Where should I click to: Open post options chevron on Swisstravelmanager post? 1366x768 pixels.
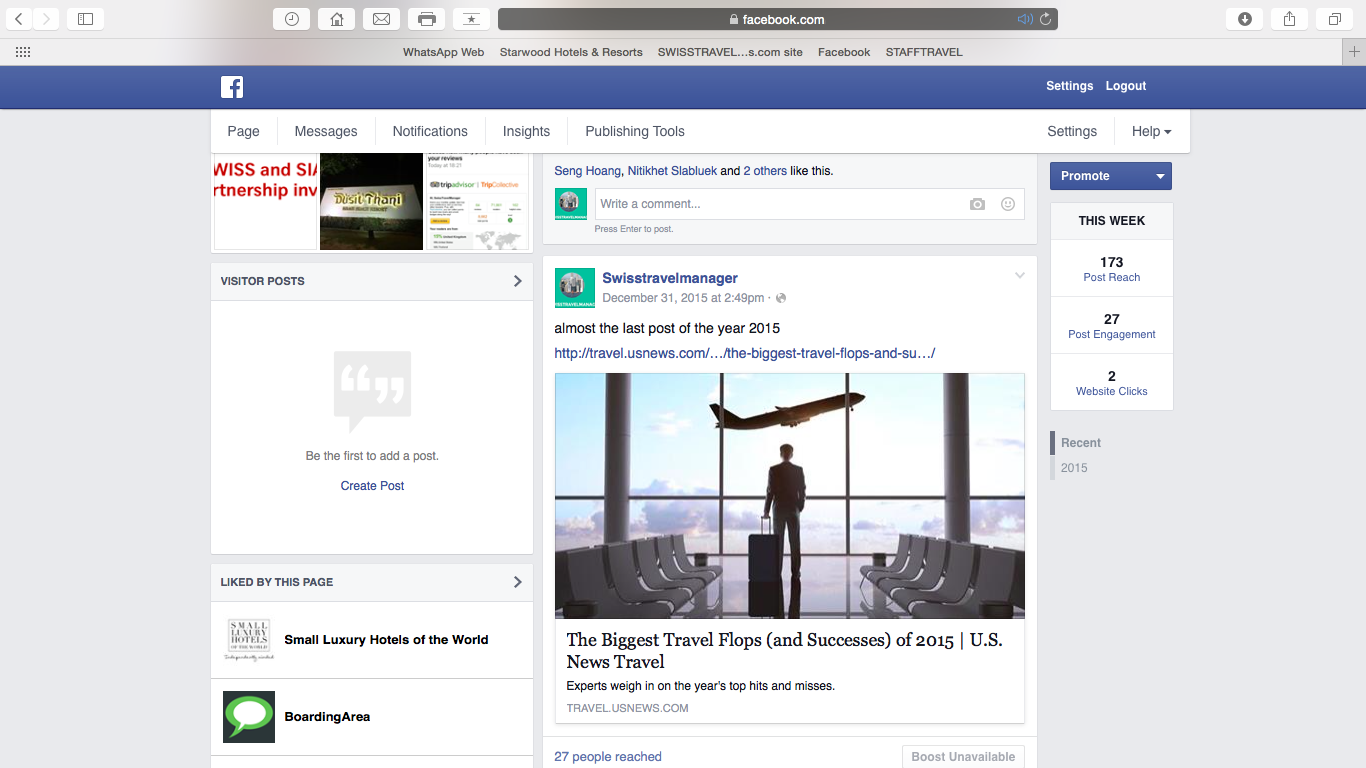[x=1020, y=276]
